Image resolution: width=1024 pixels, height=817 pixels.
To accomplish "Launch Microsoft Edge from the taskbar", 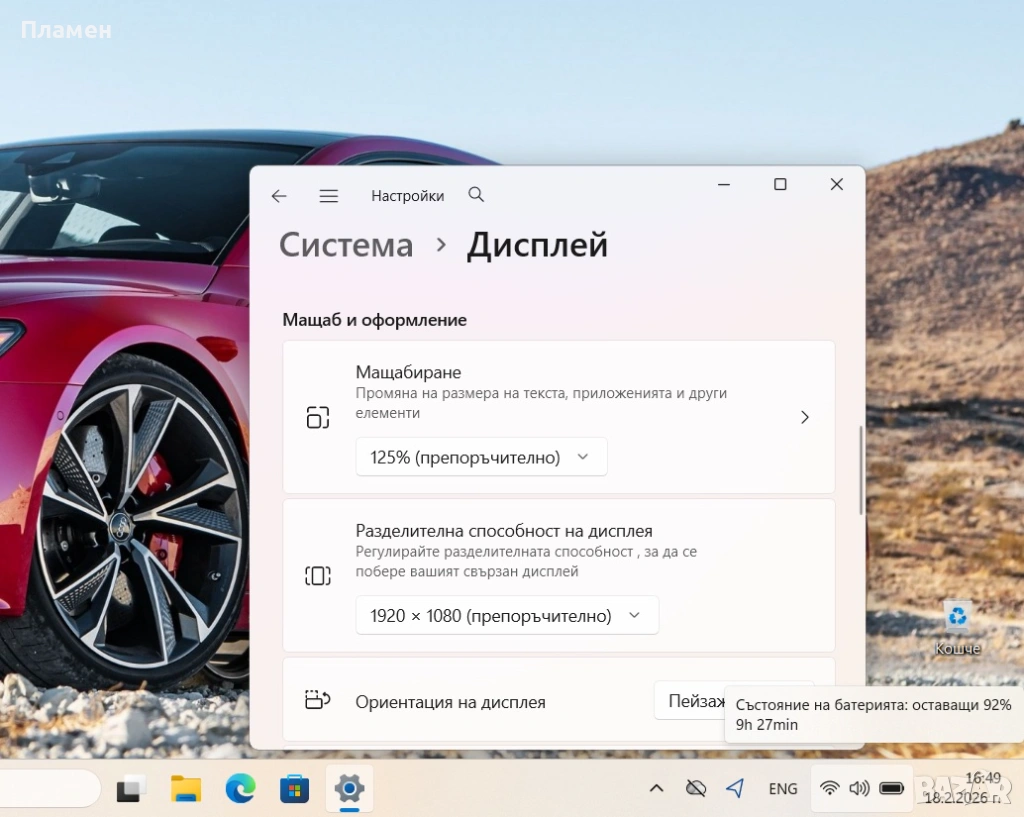I will tap(240, 789).
